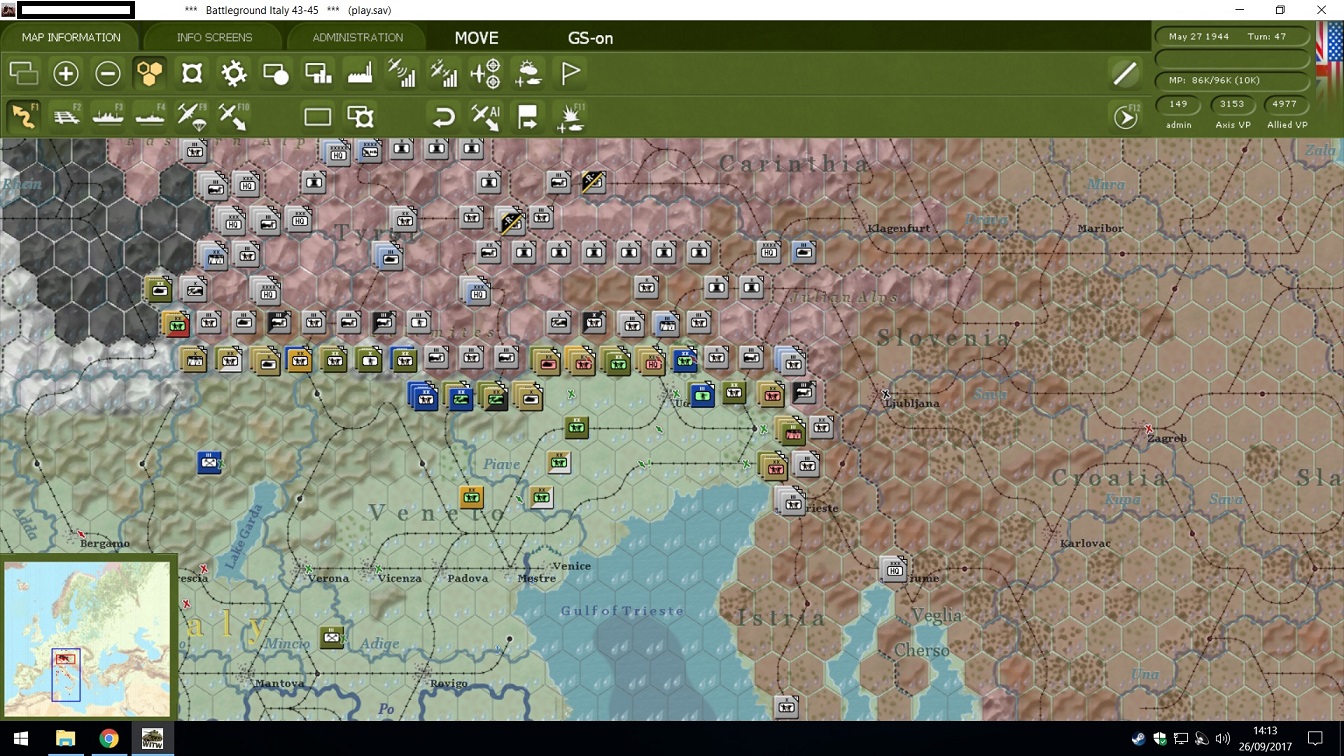This screenshot has height=756, width=1344.
Task: Click the diagonal slash round button
Action: coord(1125,73)
